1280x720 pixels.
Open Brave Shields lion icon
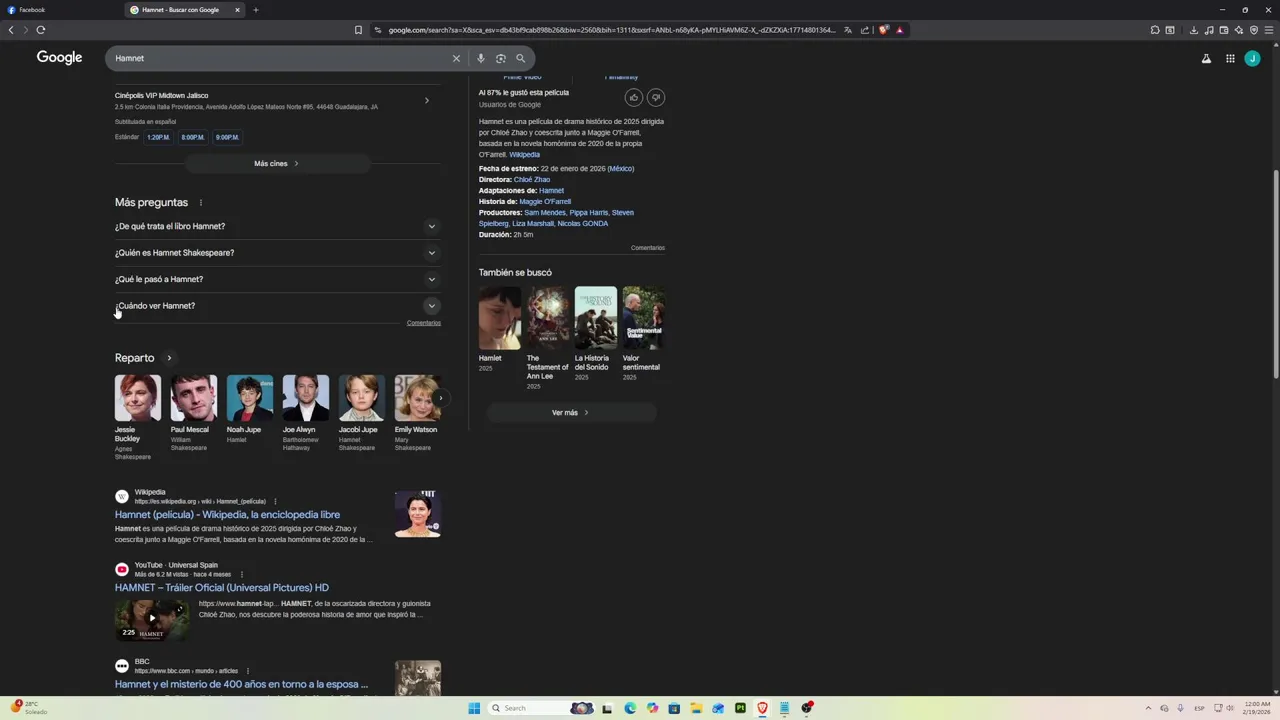click(x=884, y=30)
